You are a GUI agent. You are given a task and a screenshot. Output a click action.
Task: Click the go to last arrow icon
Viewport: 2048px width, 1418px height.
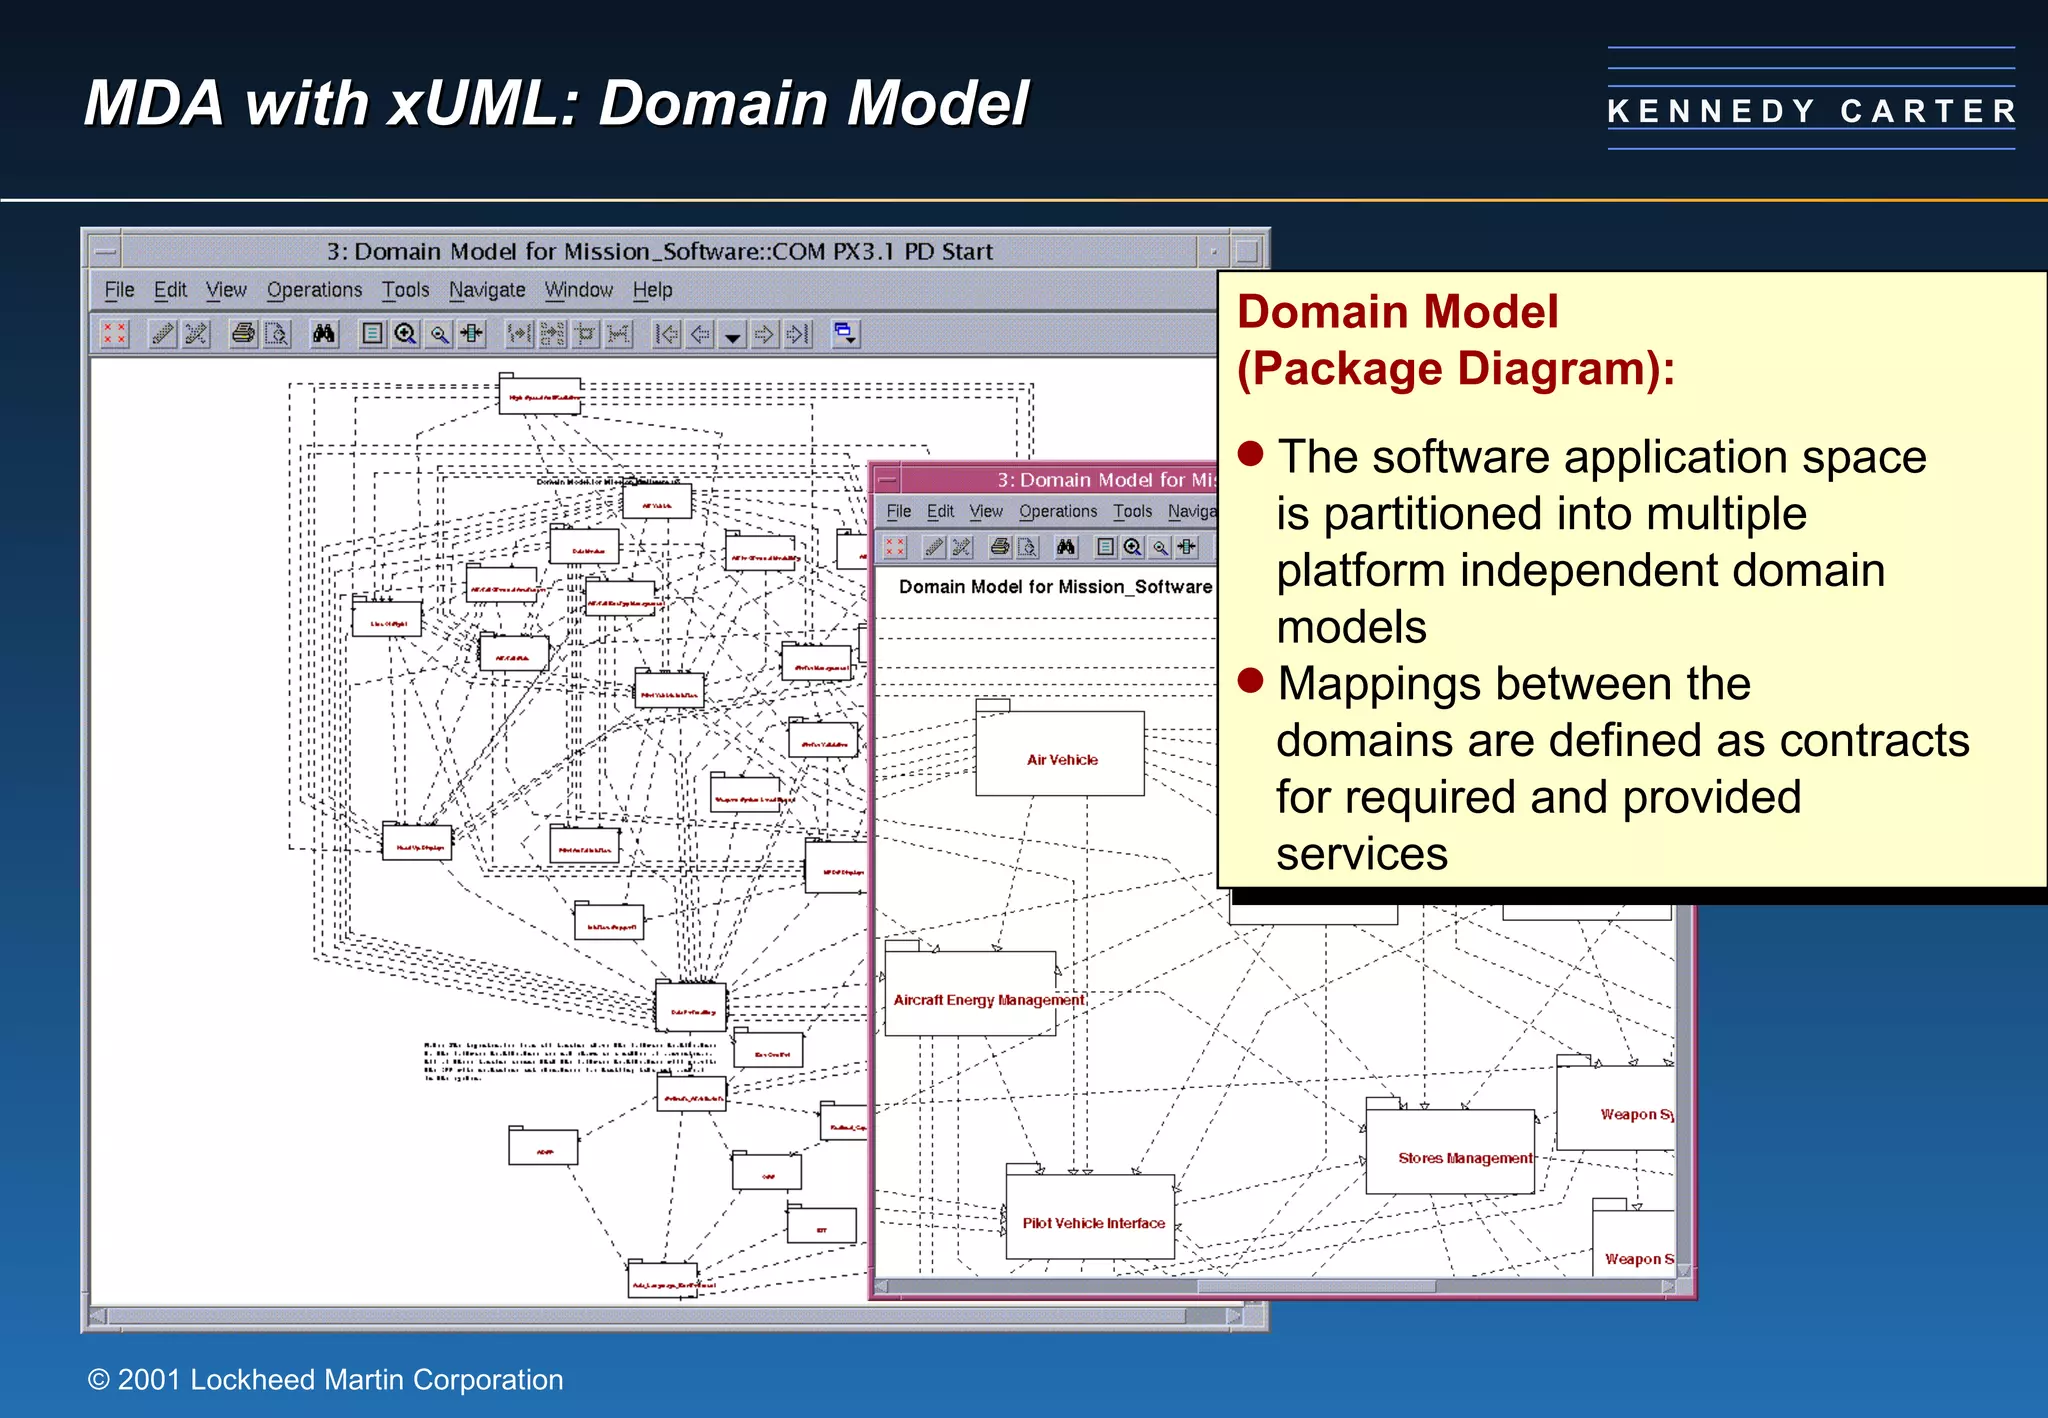(x=797, y=334)
